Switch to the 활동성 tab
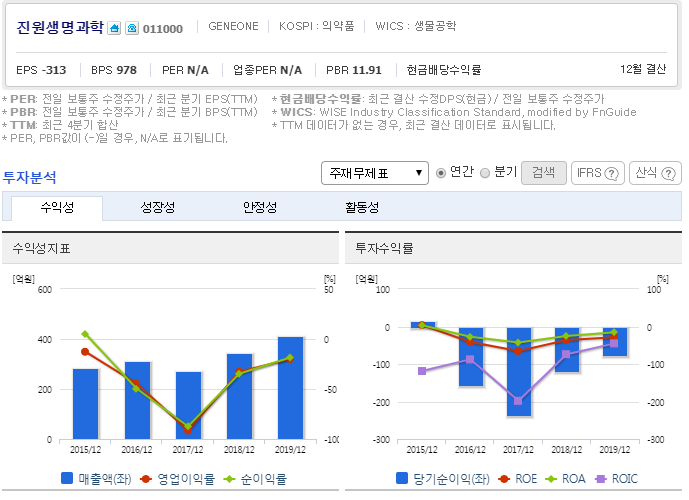Viewport: 689px width, 500px height. (x=362, y=207)
